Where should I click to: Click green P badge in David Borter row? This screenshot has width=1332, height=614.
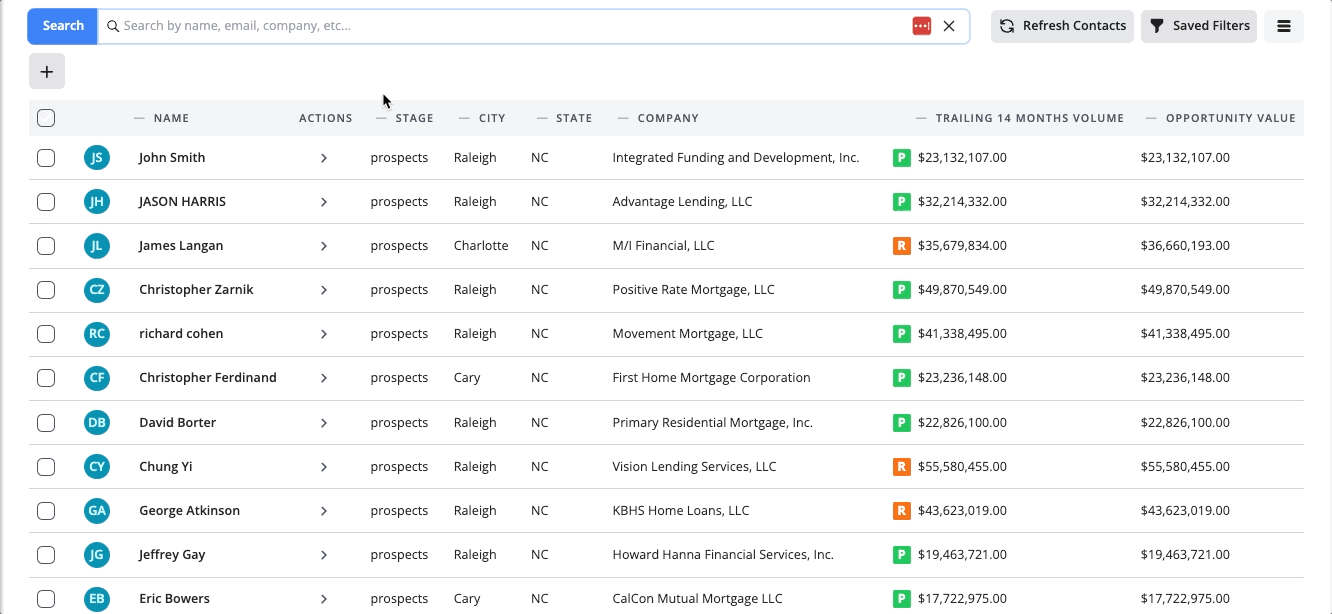tap(902, 422)
